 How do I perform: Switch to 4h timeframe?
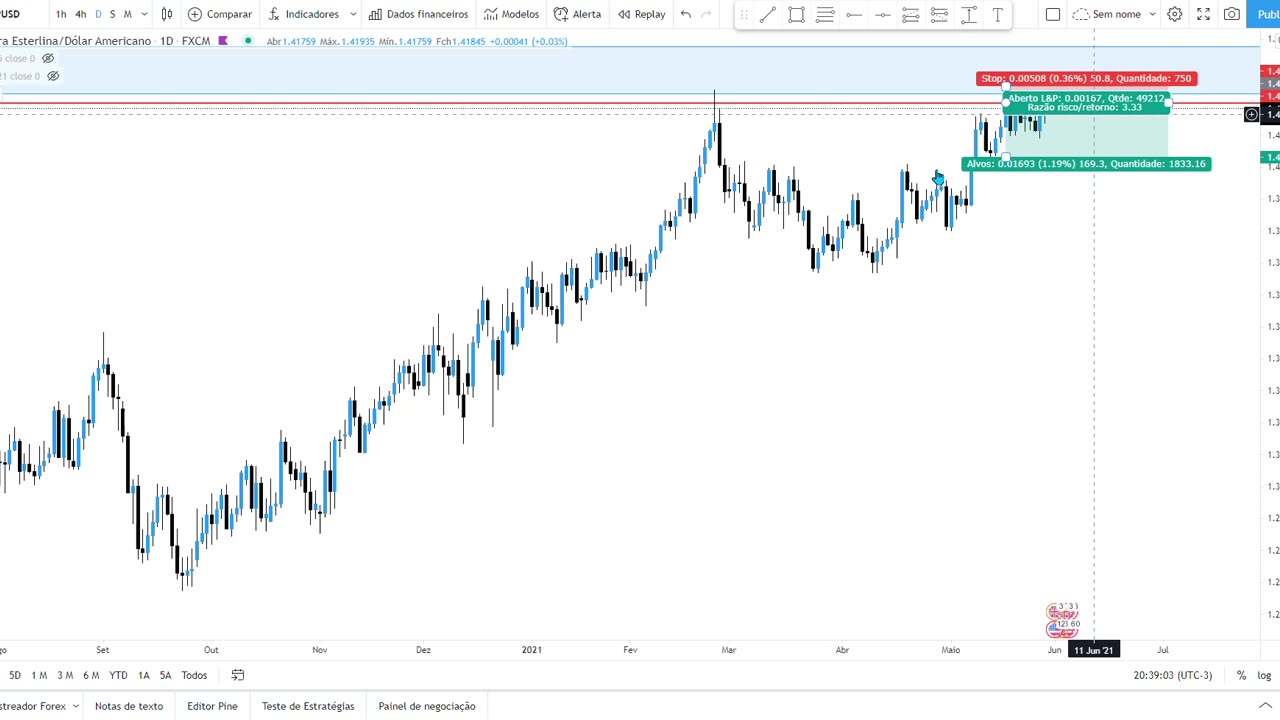81,14
